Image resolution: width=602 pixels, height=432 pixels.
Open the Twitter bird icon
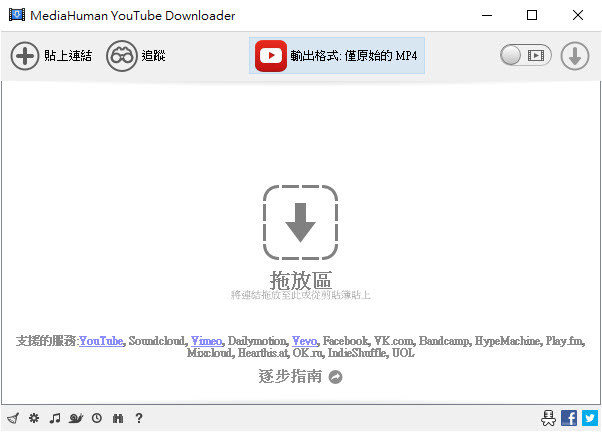coord(589,418)
